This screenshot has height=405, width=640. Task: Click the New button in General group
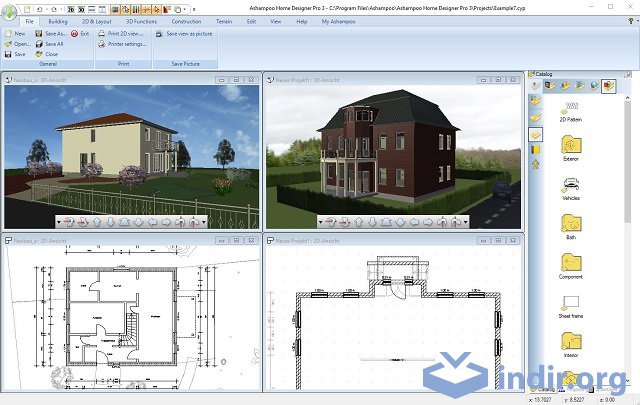(x=15, y=33)
